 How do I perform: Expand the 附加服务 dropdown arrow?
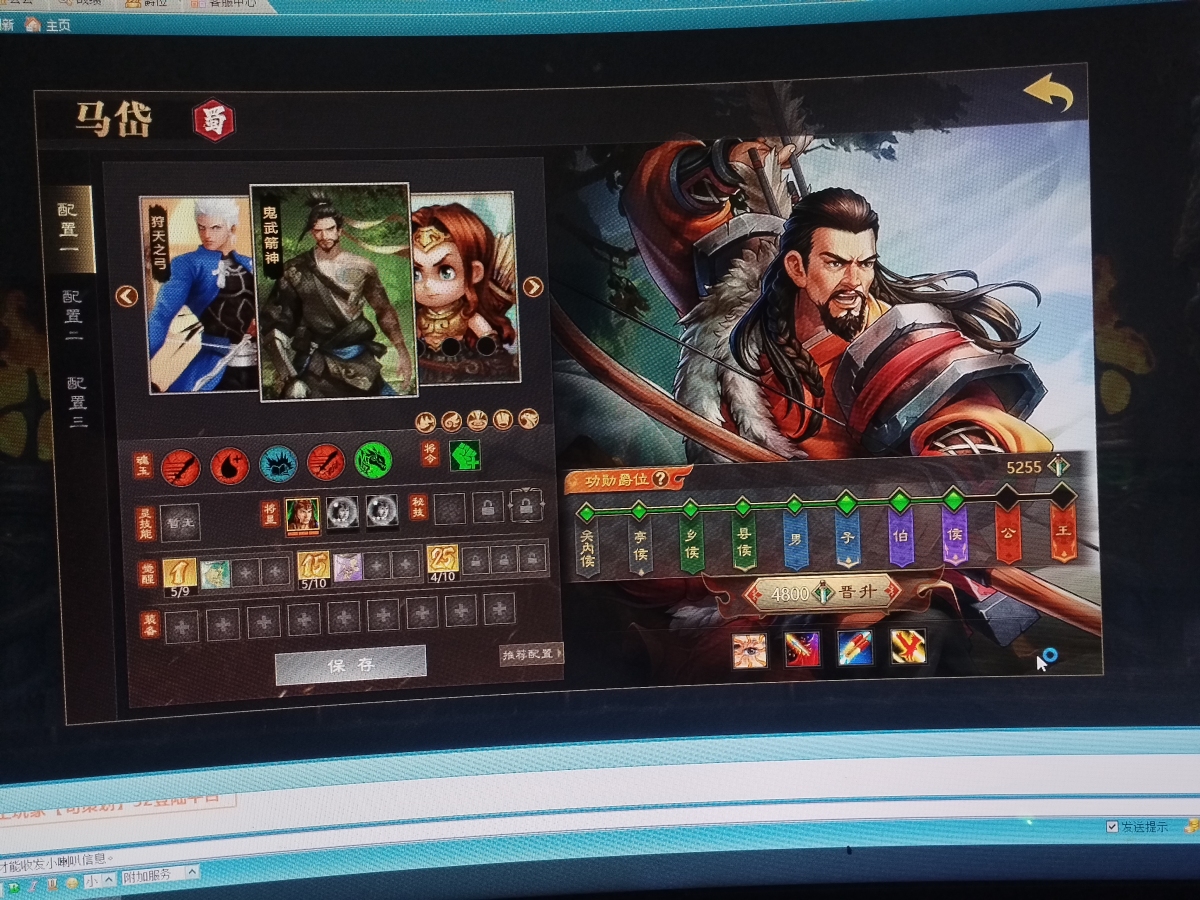192,874
